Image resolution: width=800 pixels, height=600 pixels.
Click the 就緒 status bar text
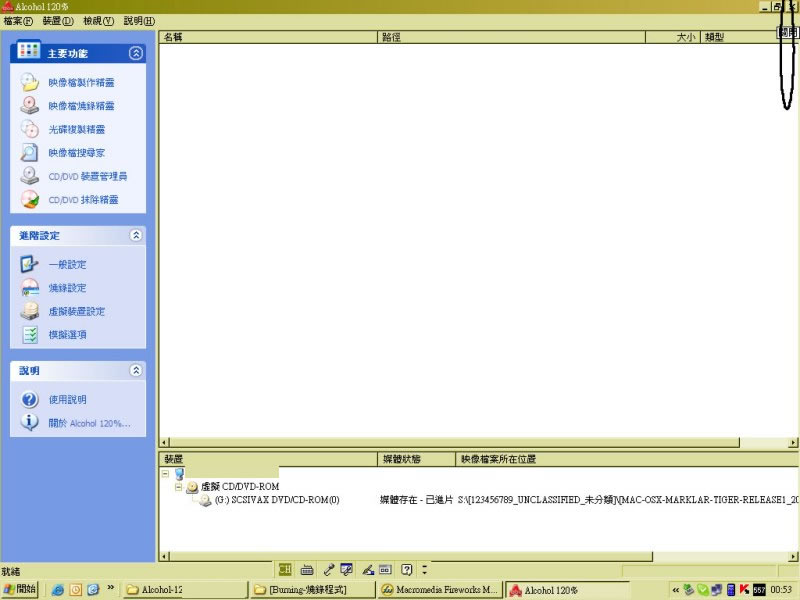[11, 572]
